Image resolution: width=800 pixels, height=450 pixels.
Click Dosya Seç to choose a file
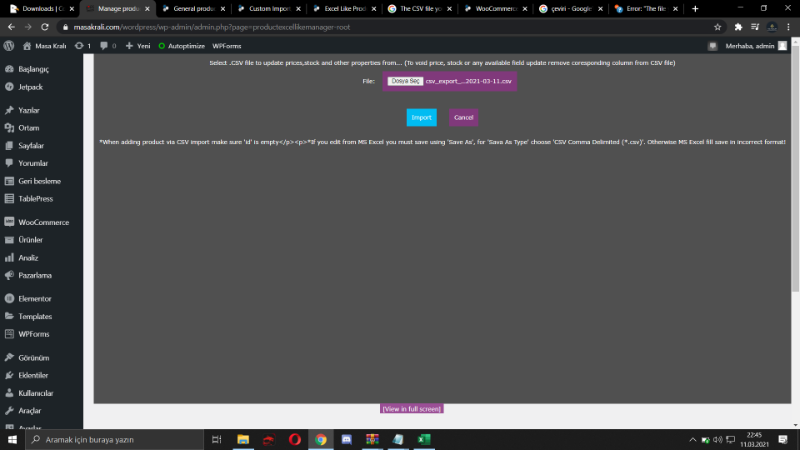[x=404, y=81]
